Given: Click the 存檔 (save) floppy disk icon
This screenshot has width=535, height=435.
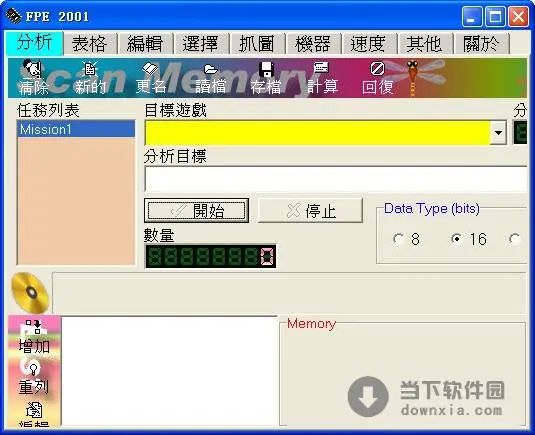Looking at the screenshot, I should (x=266, y=69).
